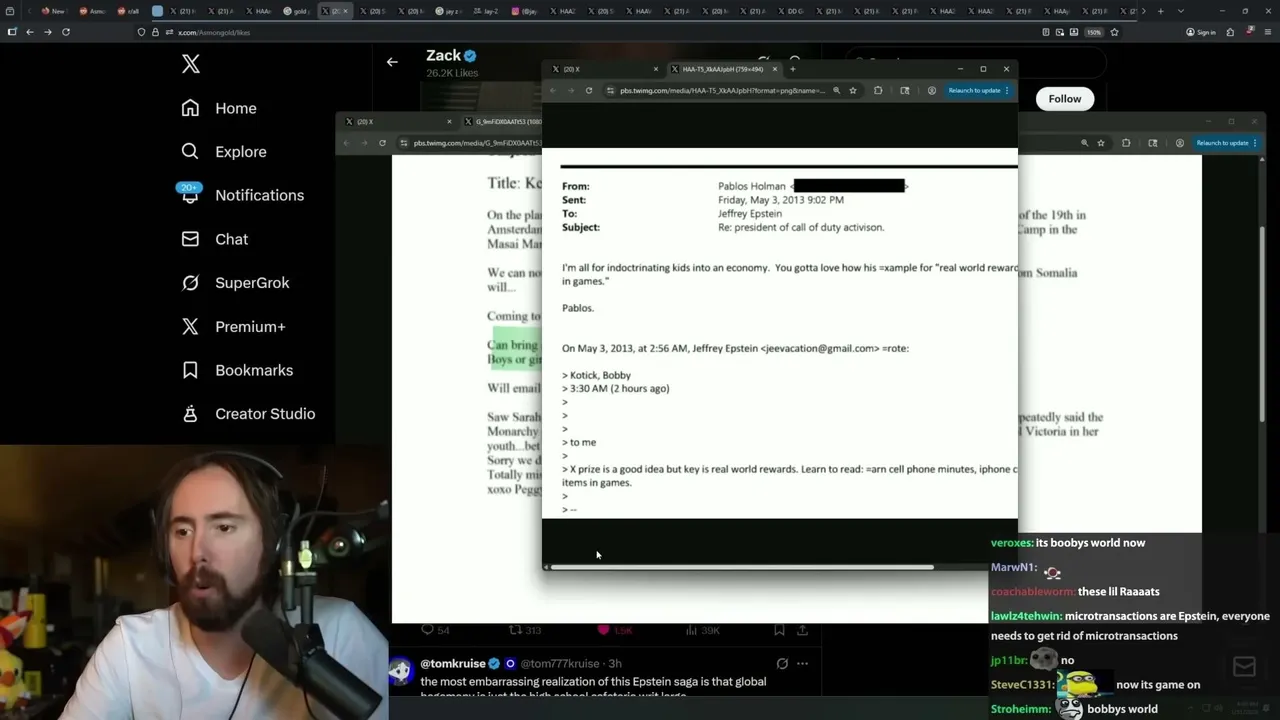View analytics showing 39K views
Screen dimensions: 1280x720
tap(702, 630)
